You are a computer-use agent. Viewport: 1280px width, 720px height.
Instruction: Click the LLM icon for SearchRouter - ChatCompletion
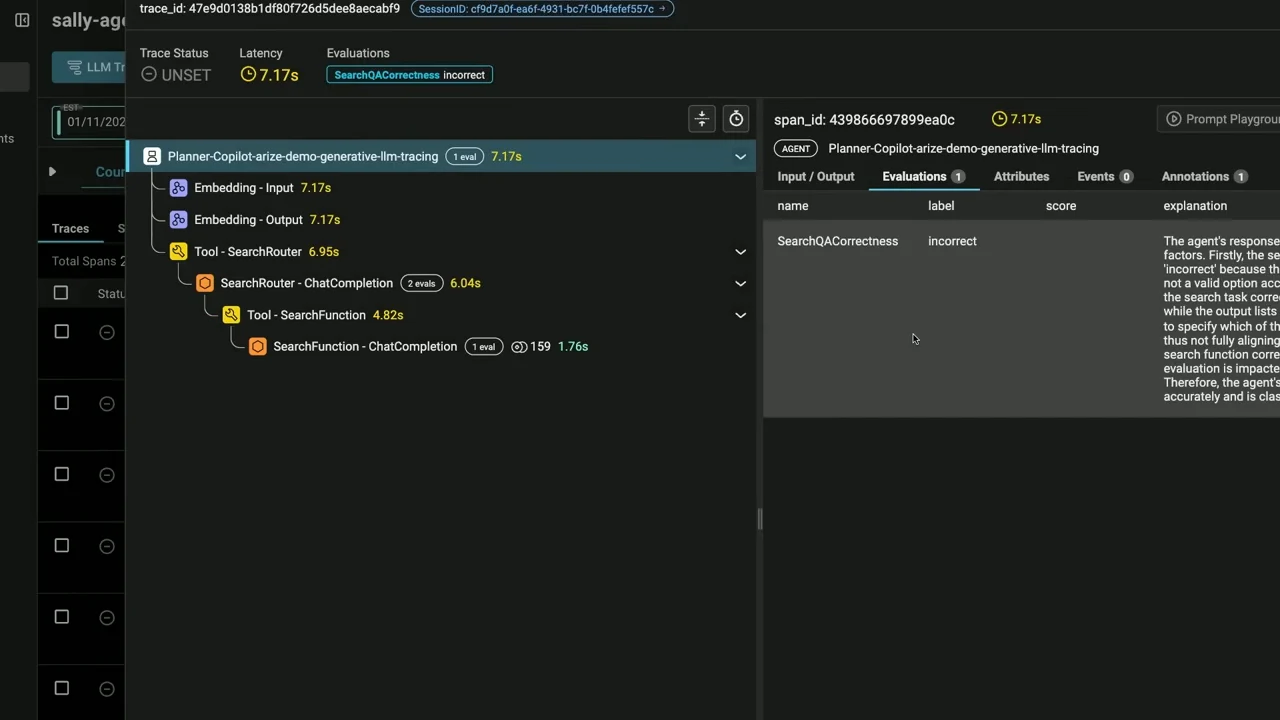[205, 283]
